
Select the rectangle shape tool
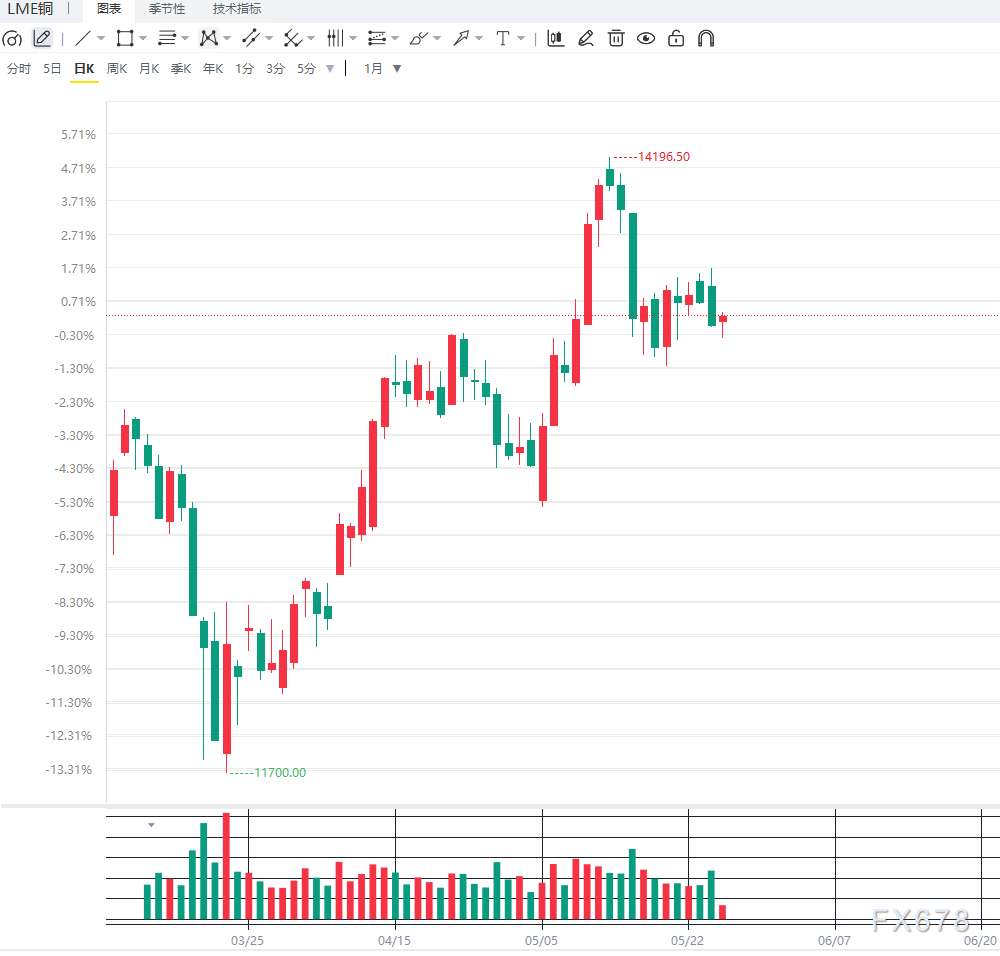pyautogui.click(x=125, y=38)
